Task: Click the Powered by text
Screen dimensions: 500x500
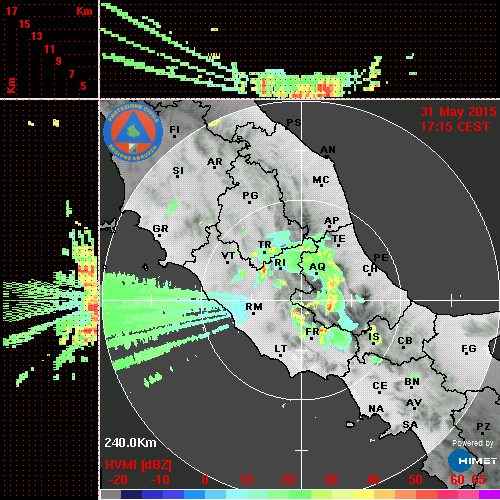Action: tap(473, 443)
